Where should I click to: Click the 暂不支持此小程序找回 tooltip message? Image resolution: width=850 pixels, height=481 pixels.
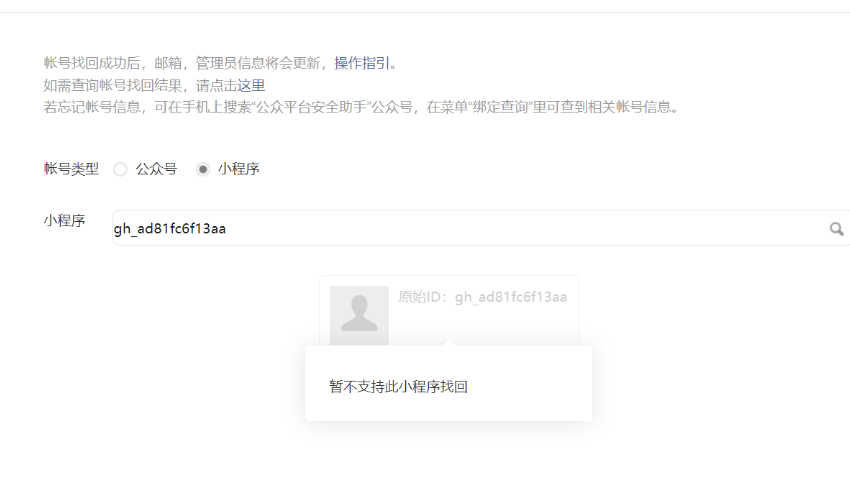click(x=398, y=387)
